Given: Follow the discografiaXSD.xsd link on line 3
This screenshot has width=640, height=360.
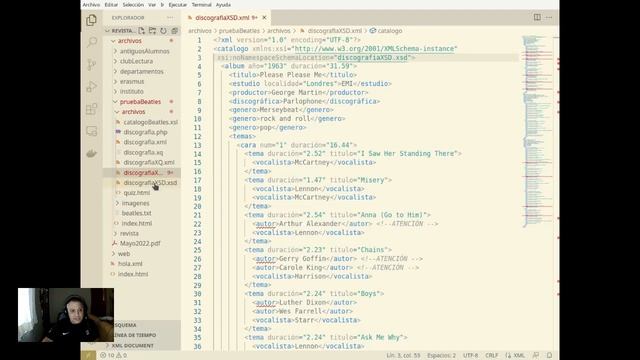Looking at the screenshot, I should pos(372,58).
